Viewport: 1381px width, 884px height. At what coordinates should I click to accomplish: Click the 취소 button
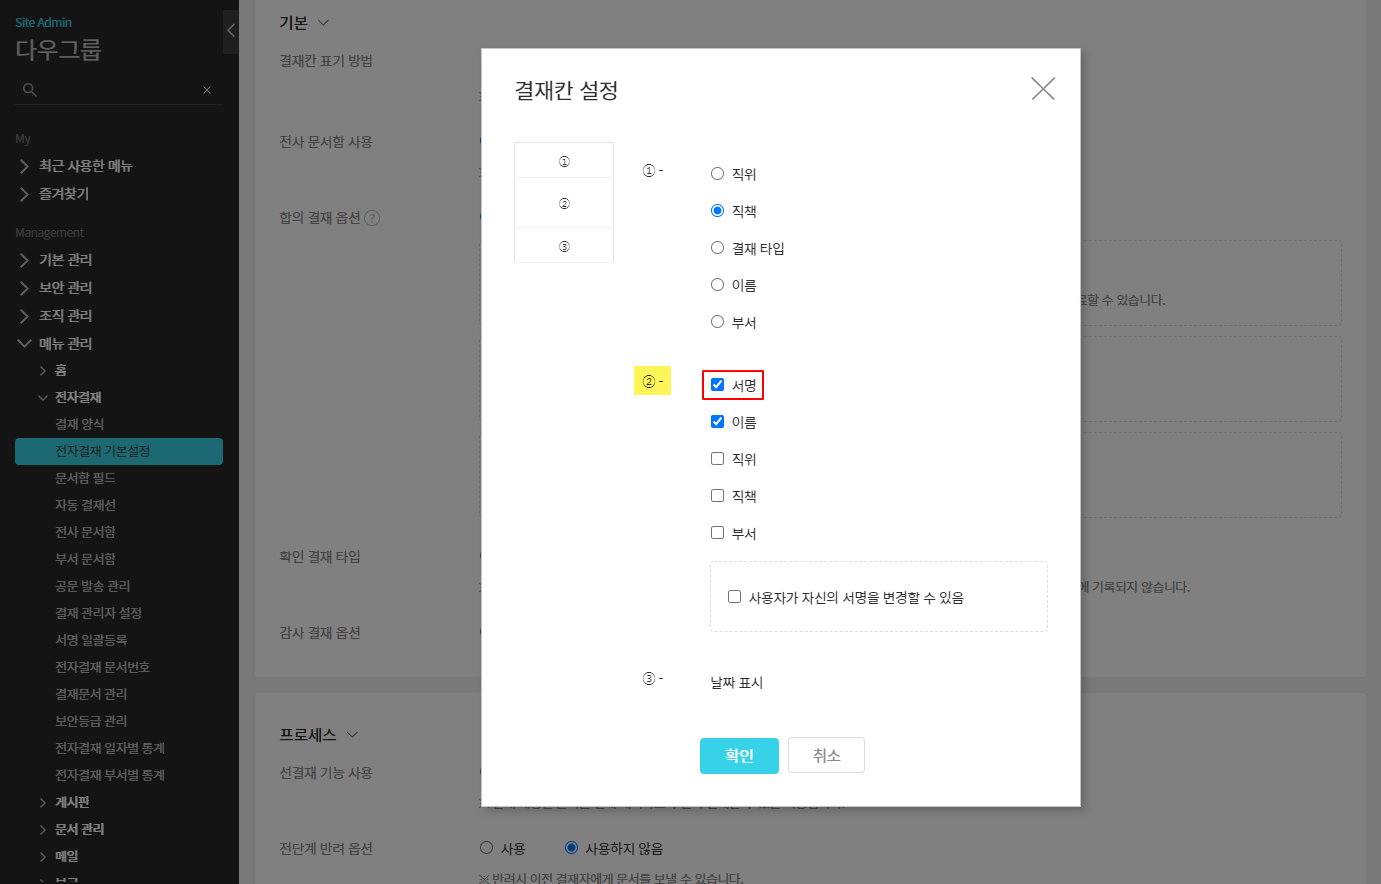[x=826, y=756]
